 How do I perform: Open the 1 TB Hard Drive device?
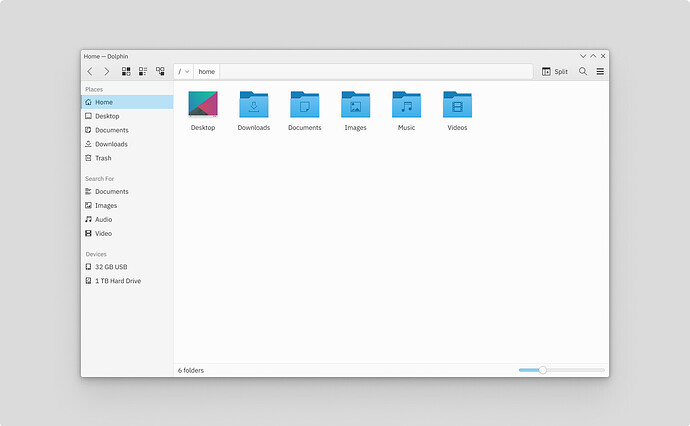pyautogui.click(x=117, y=281)
